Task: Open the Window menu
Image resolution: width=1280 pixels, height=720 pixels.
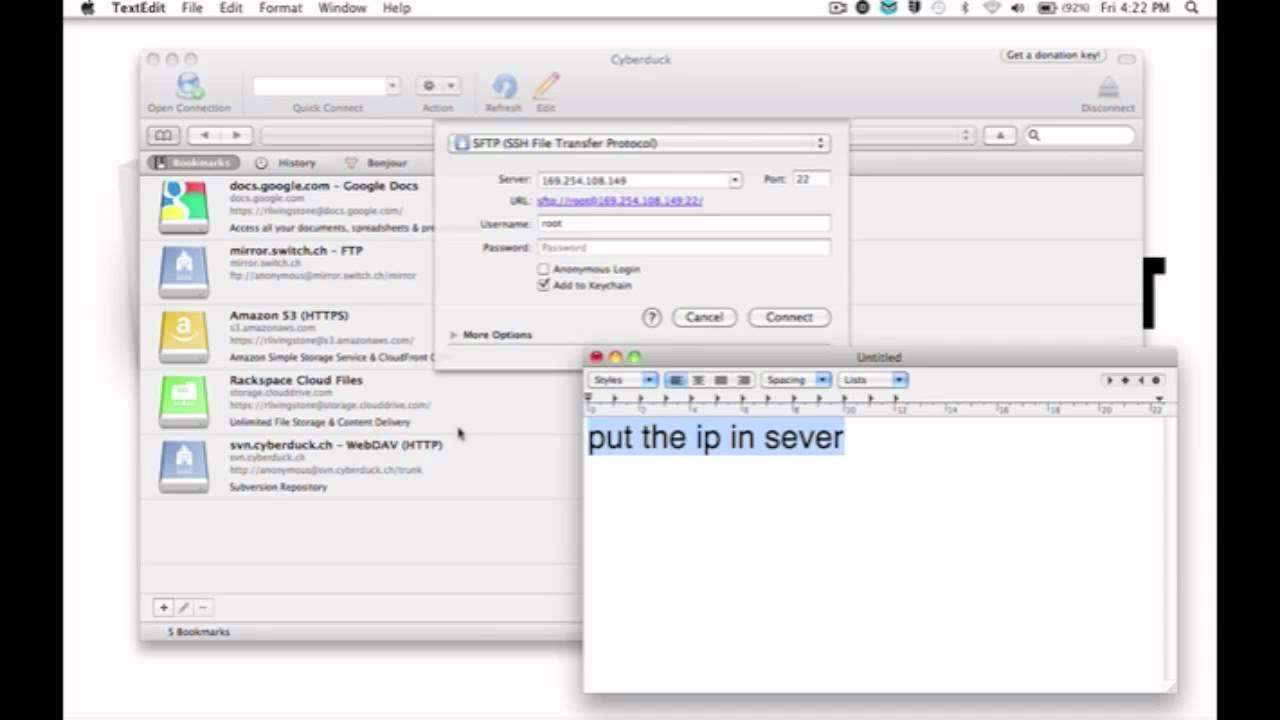Action: (x=342, y=8)
